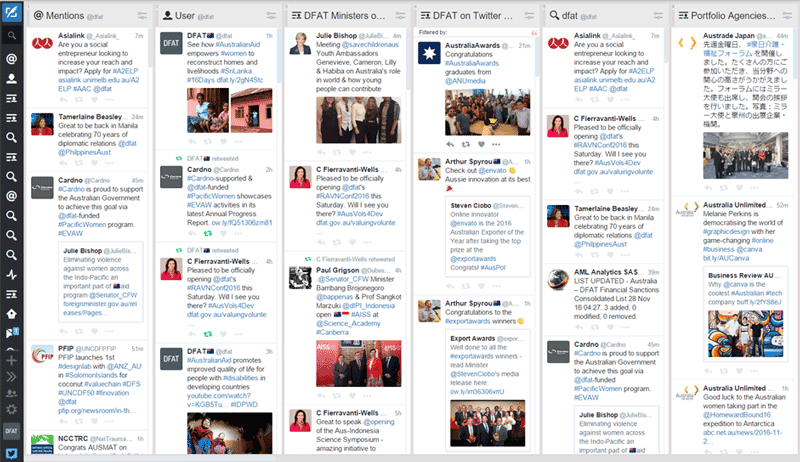Reply to Asialink tweet in Mentions column
800x462 pixels.
pos(63,99)
